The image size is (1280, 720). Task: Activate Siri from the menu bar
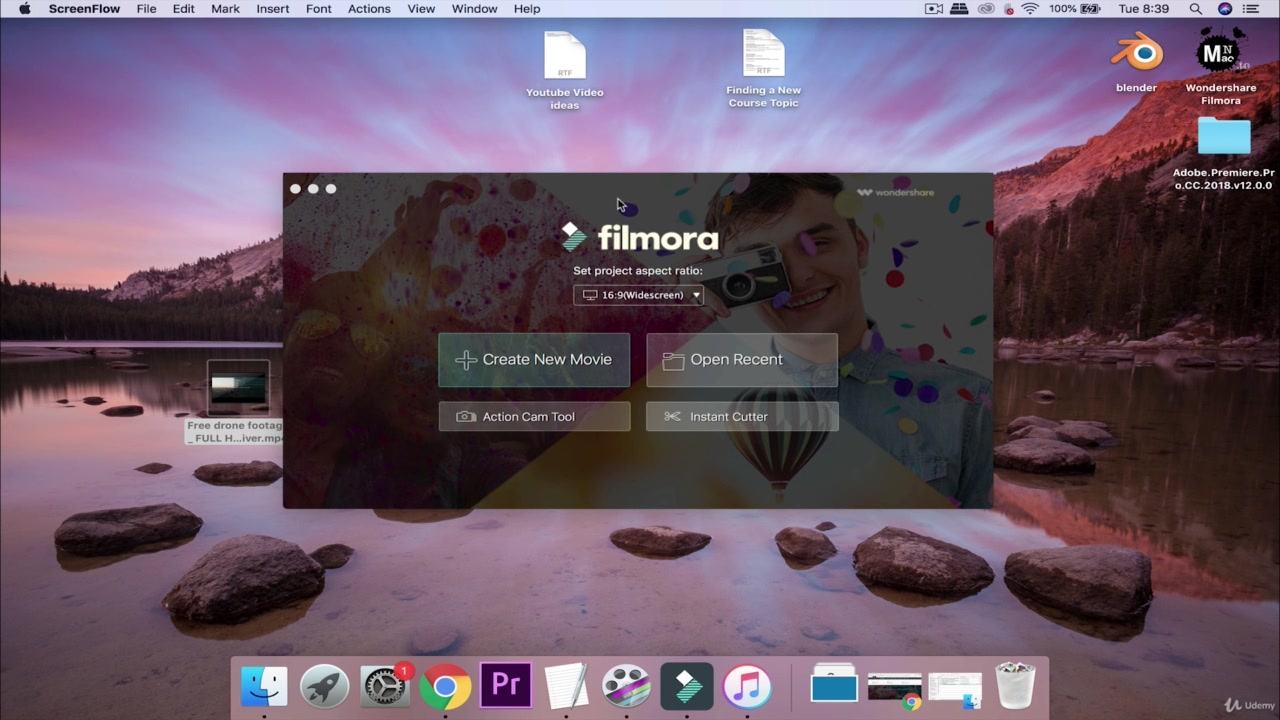[1225, 9]
